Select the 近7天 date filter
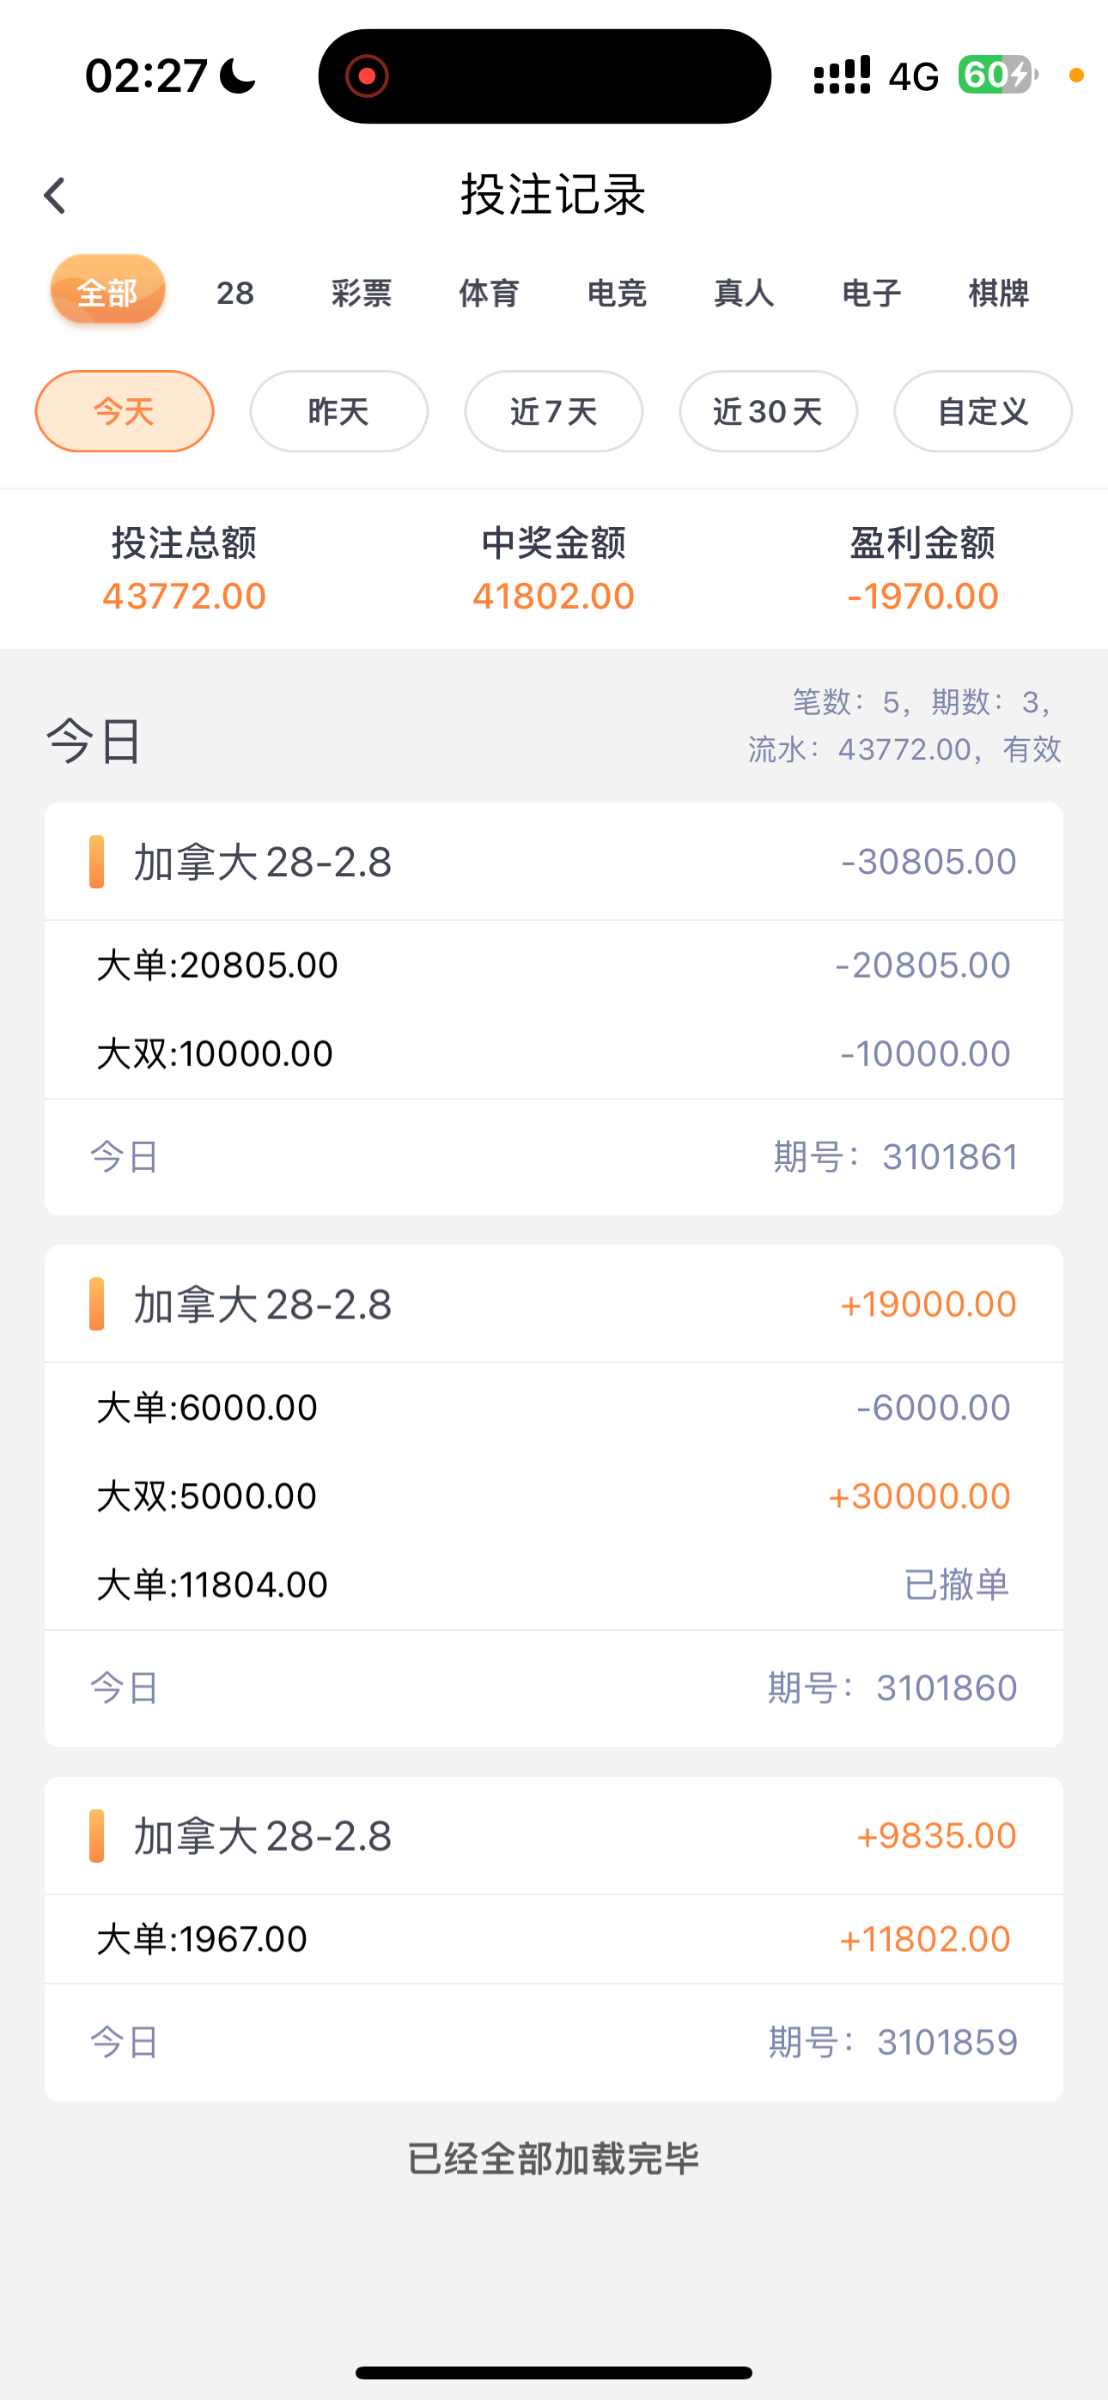 click(x=553, y=411)
